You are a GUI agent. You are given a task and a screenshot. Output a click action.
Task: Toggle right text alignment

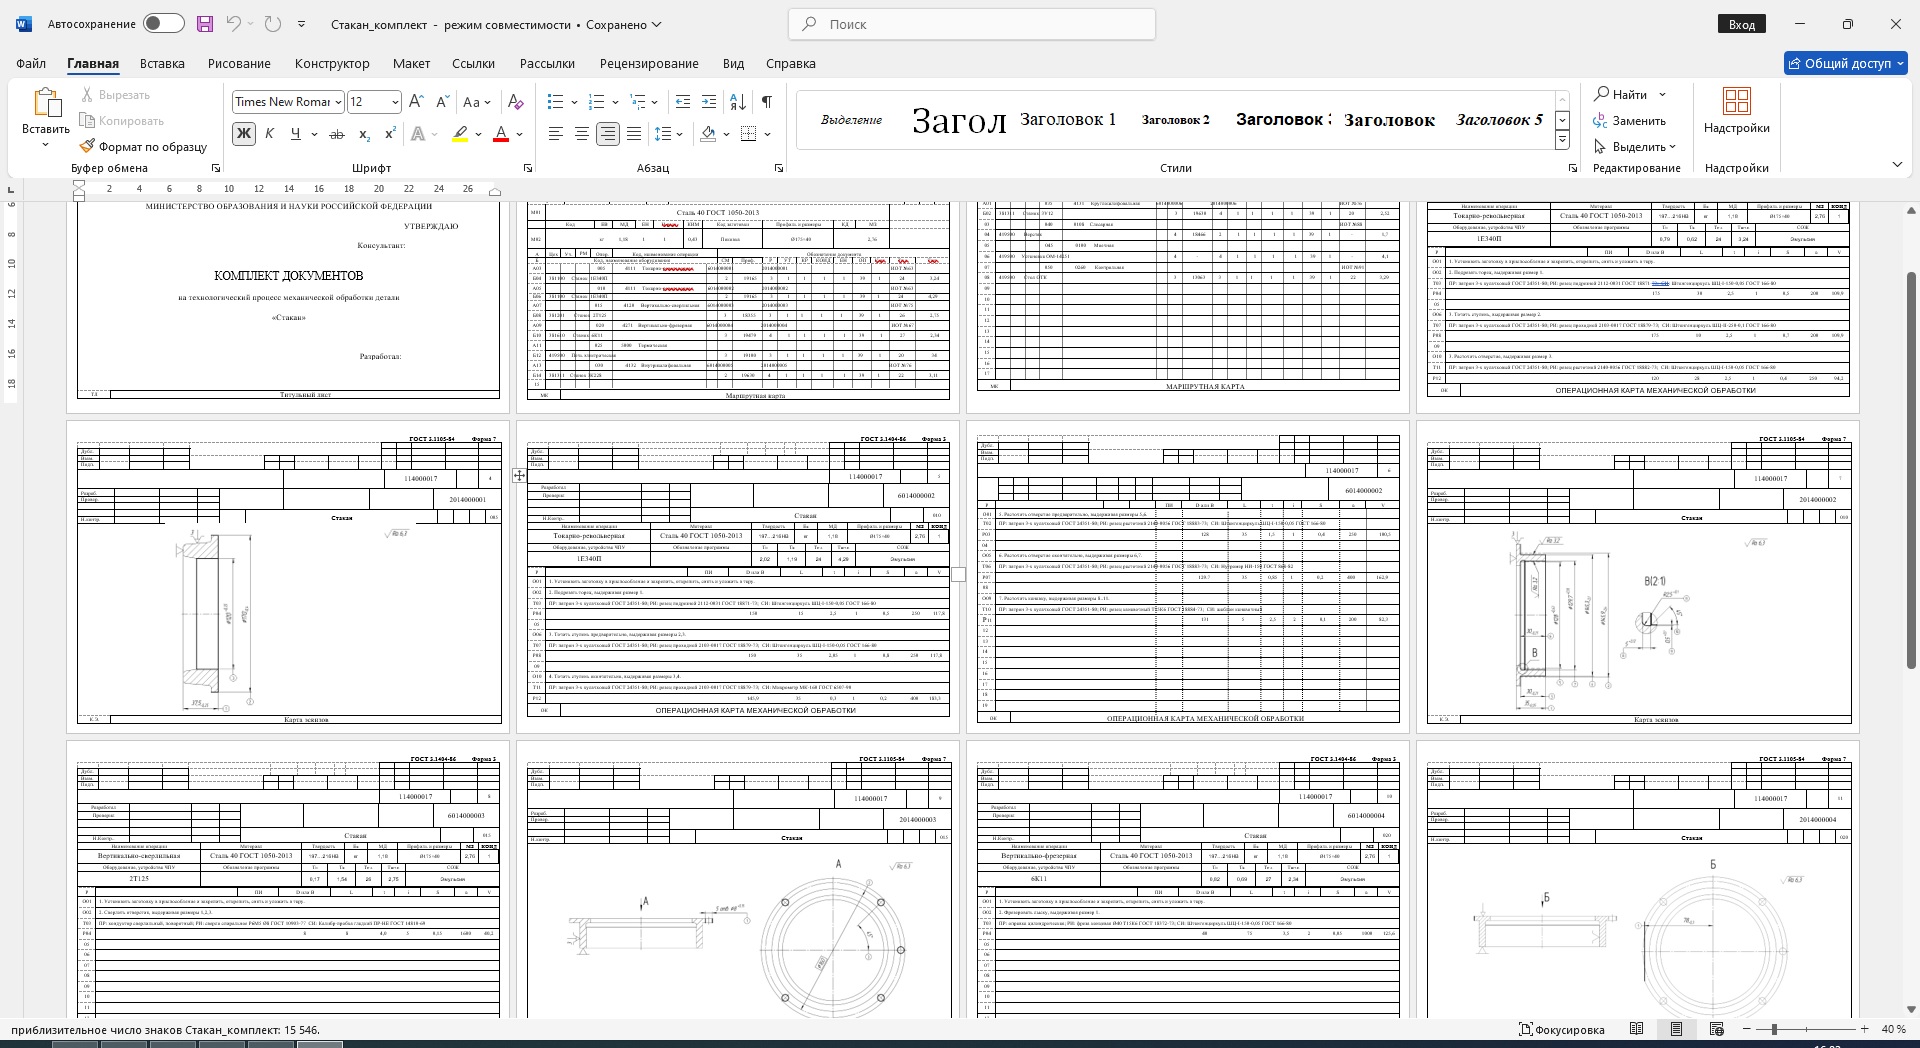point(608,133)
